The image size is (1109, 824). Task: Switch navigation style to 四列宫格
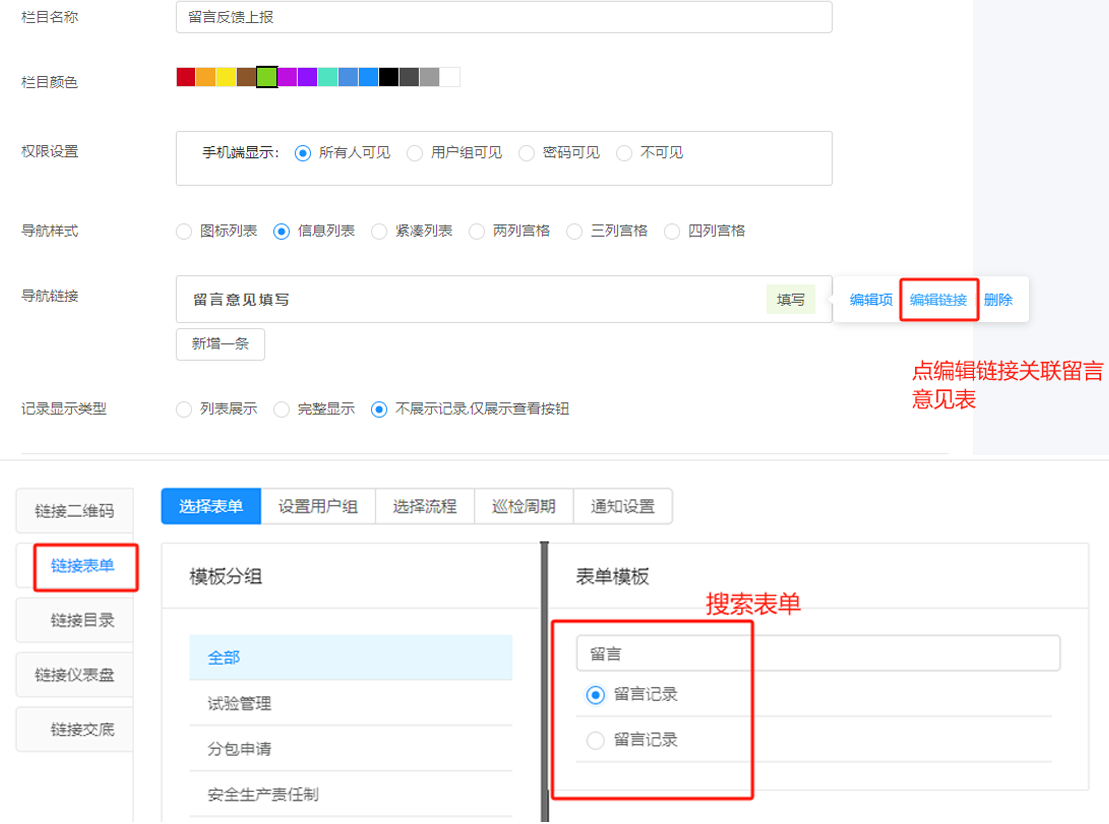(672, 231)
